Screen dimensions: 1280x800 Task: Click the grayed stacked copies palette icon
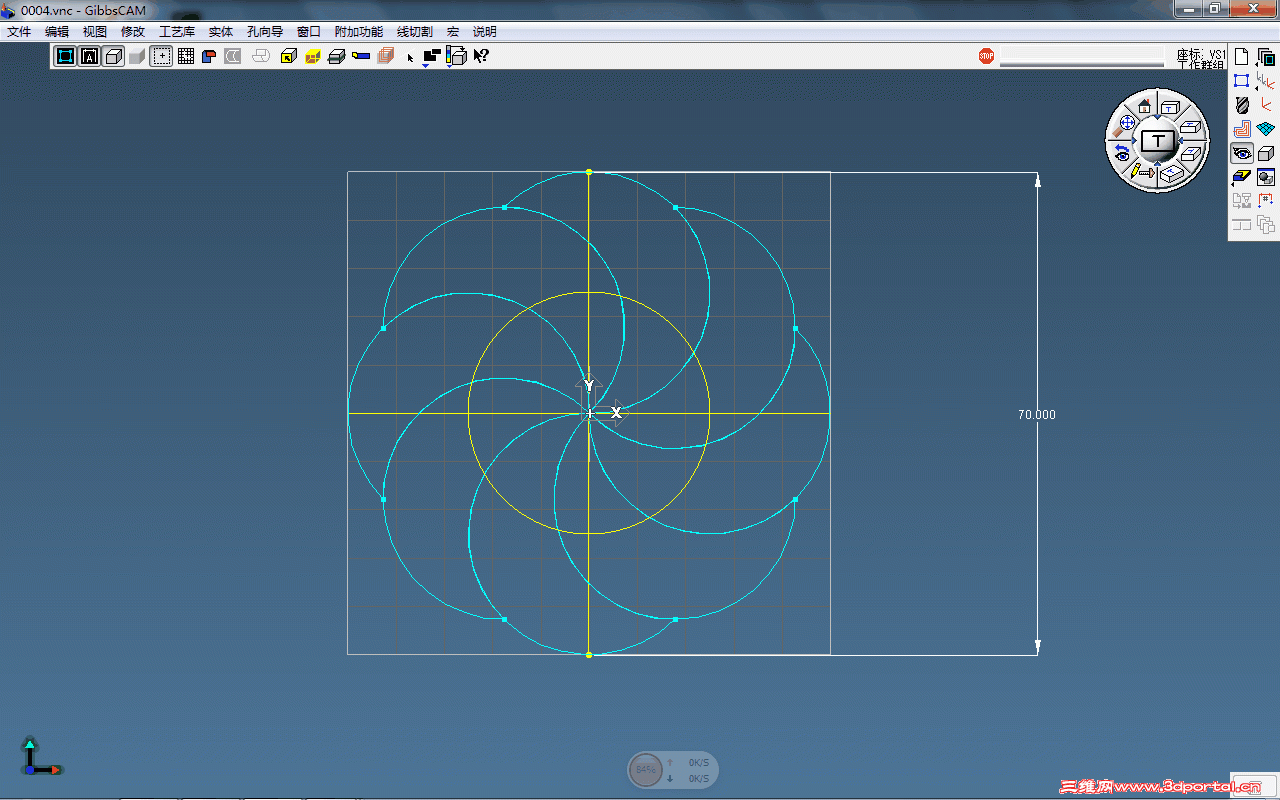tap(1266, 225)
